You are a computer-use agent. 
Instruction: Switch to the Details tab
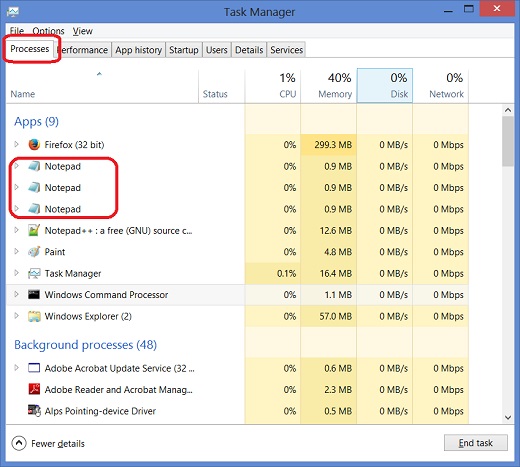coord(249,50)
